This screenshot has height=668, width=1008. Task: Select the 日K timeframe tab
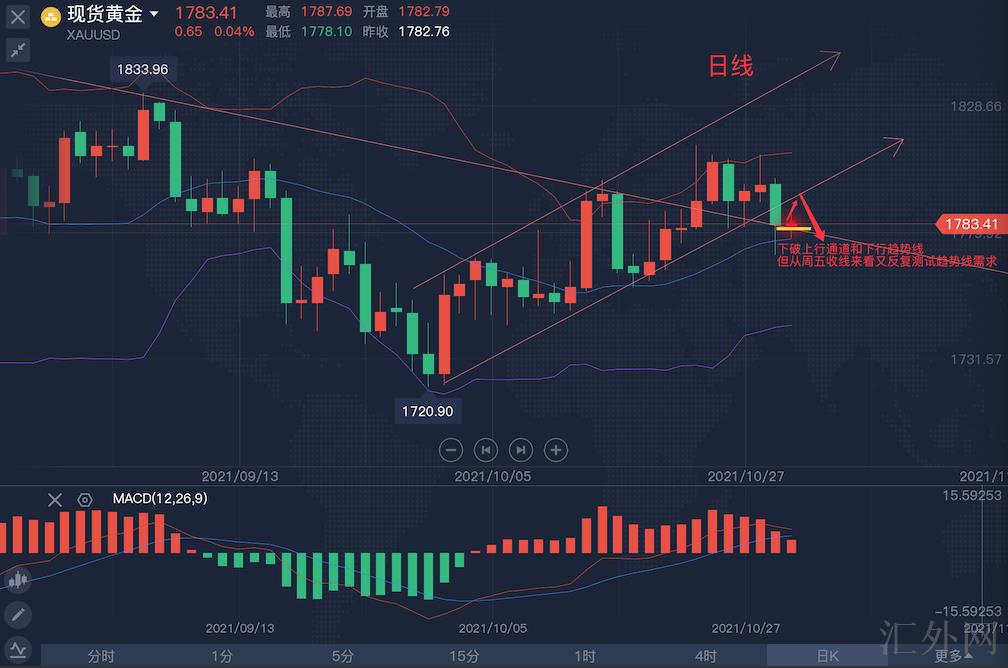coord(827,656)
